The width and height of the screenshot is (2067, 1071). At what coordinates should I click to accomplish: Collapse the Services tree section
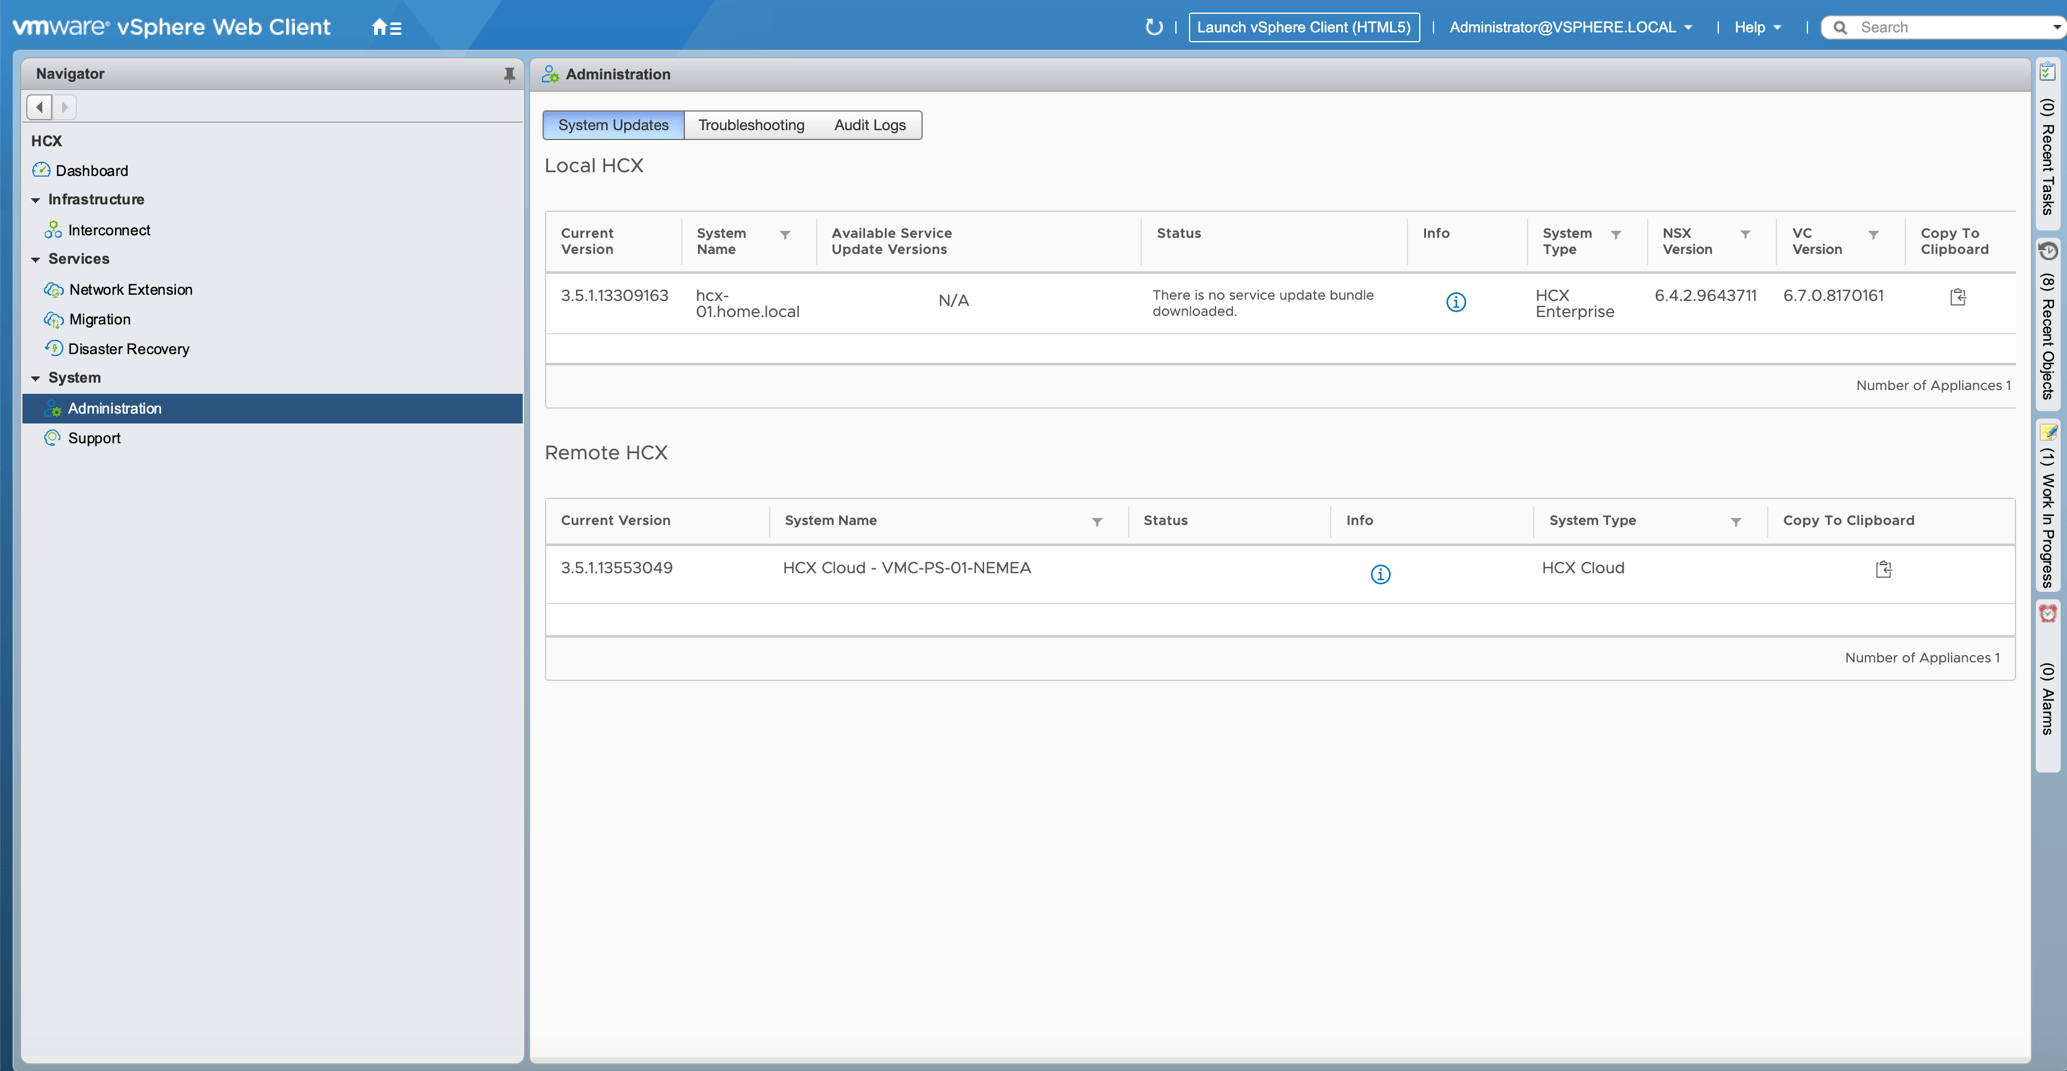pyautogui.click(x=36, y=259)
